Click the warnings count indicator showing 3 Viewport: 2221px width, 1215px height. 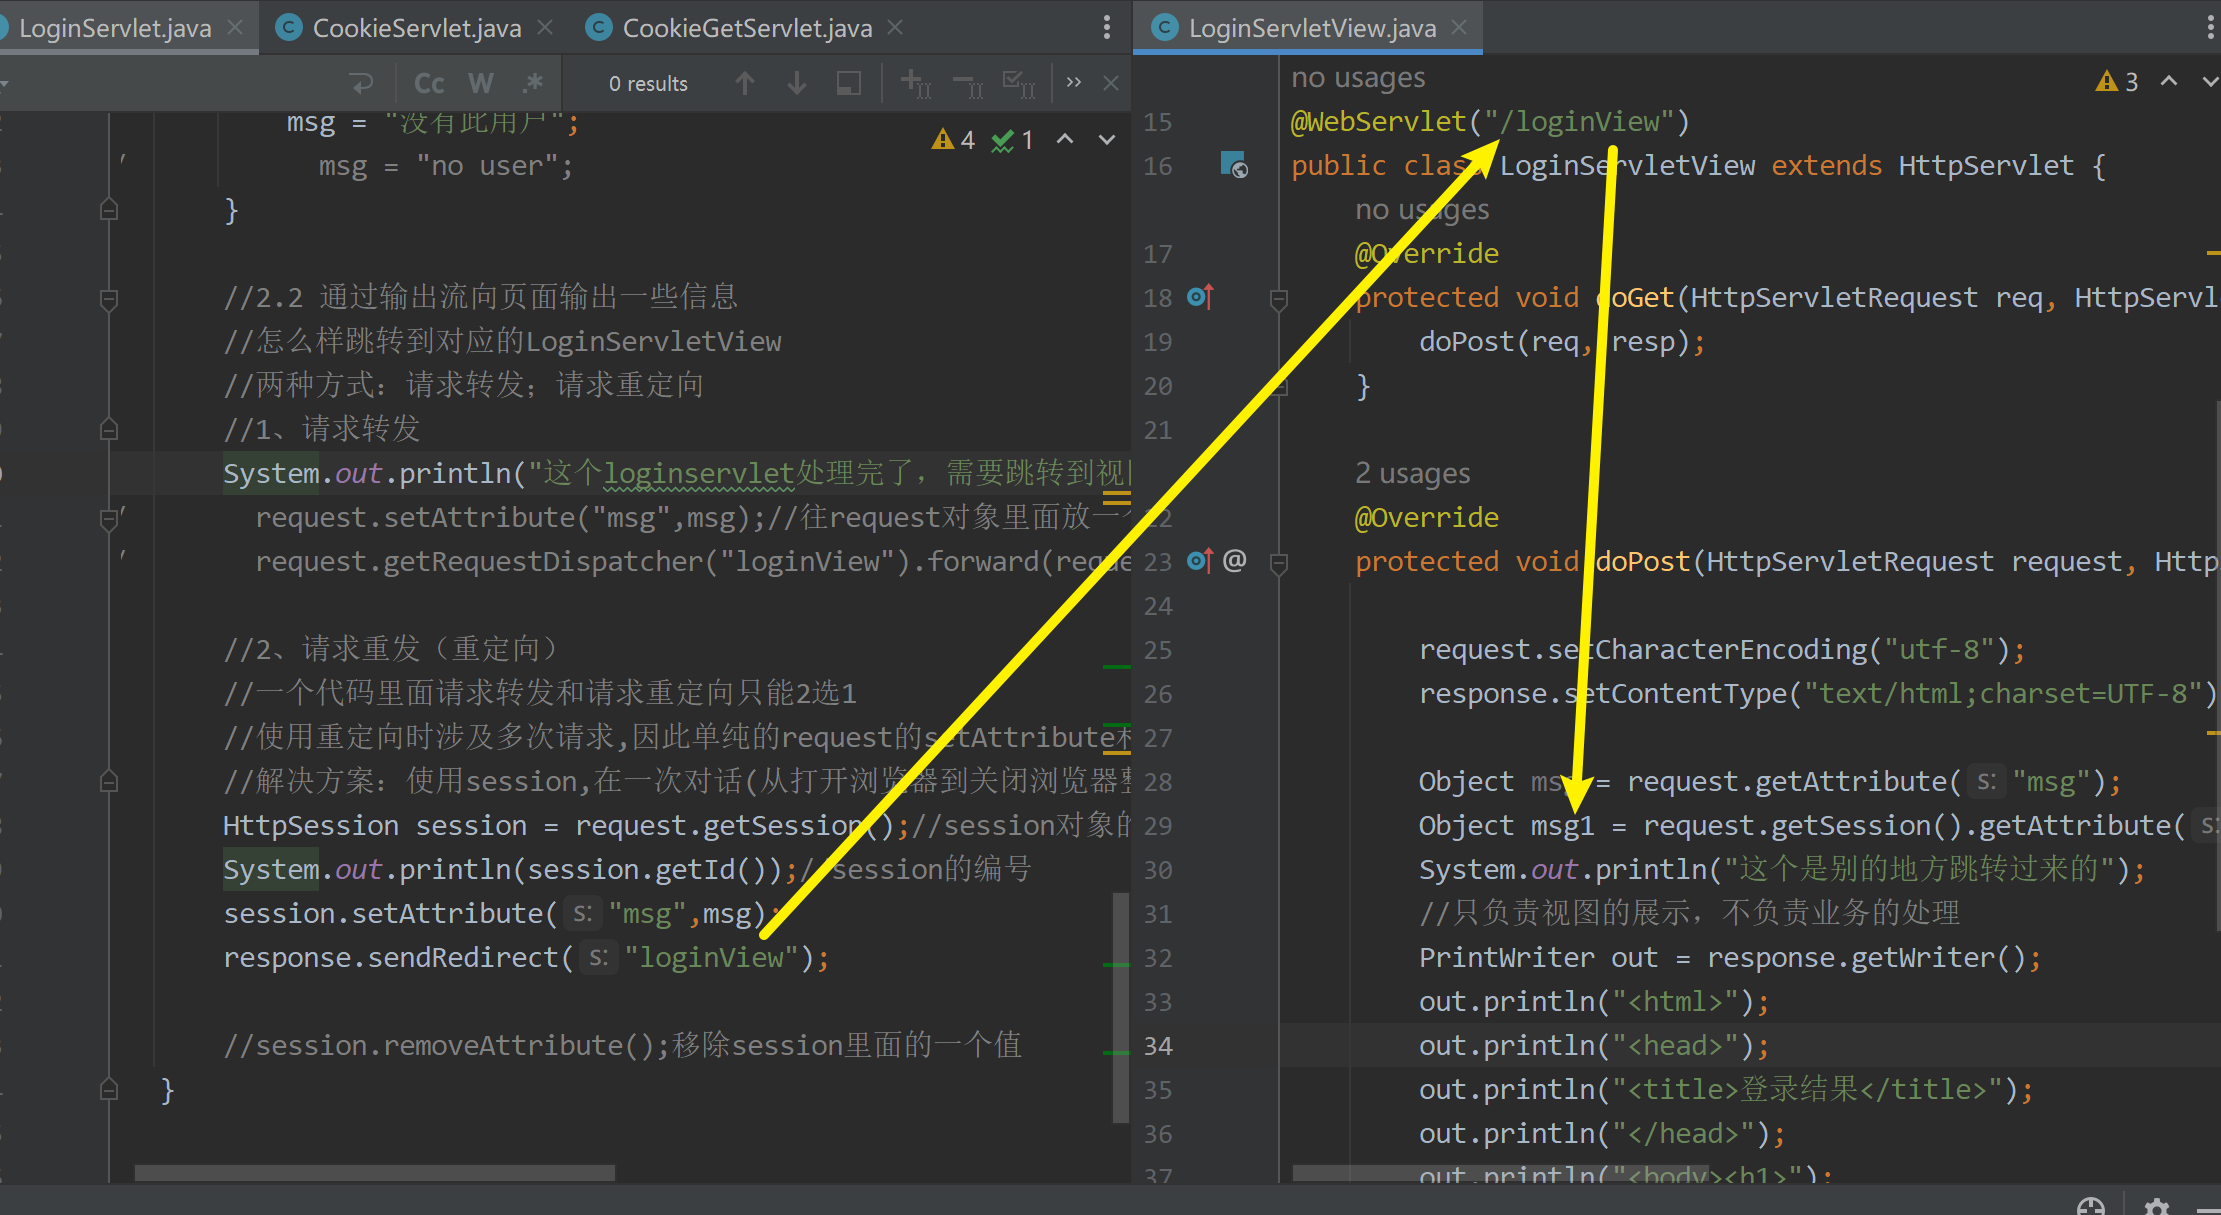(2118, 82)
